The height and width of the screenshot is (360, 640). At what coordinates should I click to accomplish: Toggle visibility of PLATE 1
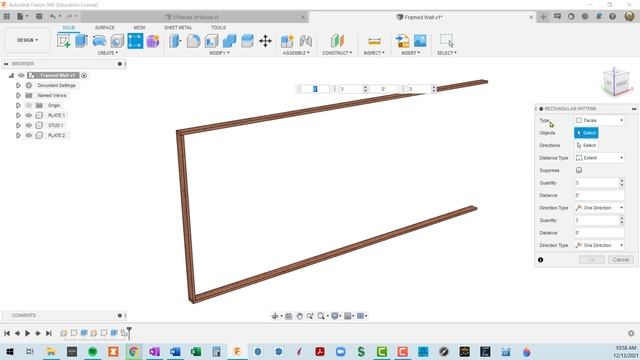[29, 116]
